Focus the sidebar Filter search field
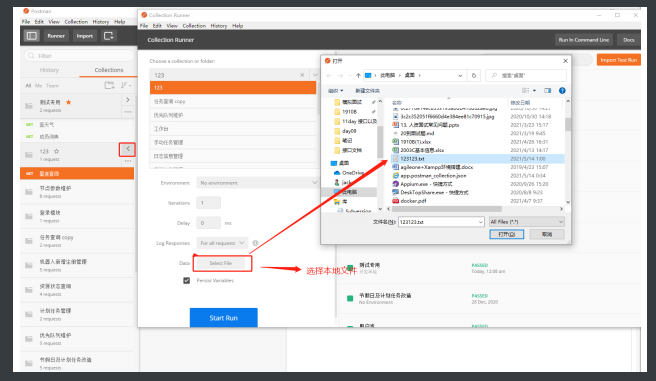656x381 pixels. tap(79, 56)
